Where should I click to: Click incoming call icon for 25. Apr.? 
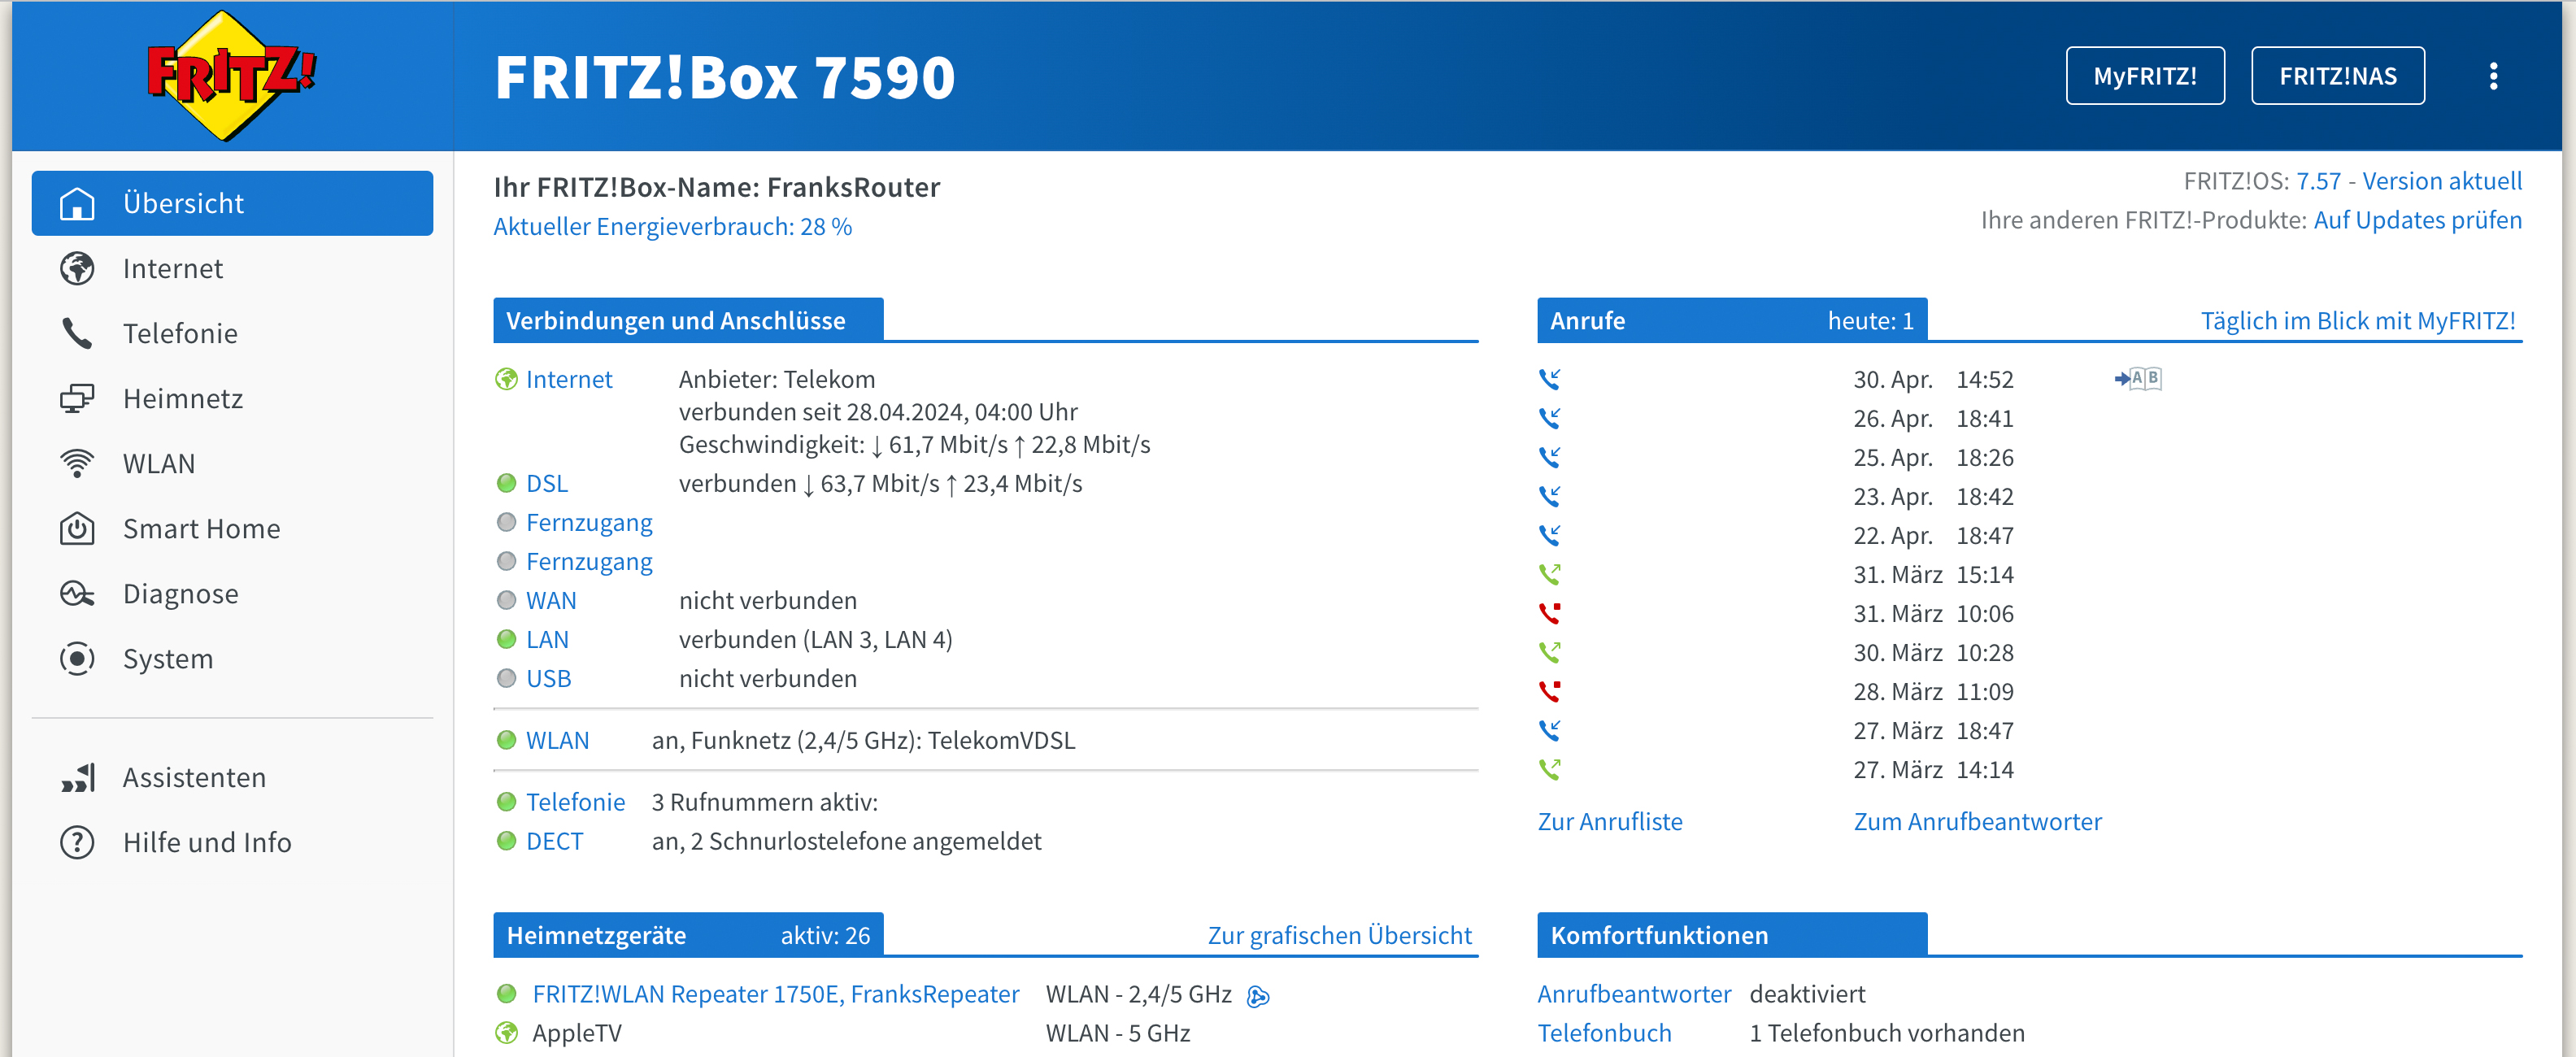[1549, 457]
